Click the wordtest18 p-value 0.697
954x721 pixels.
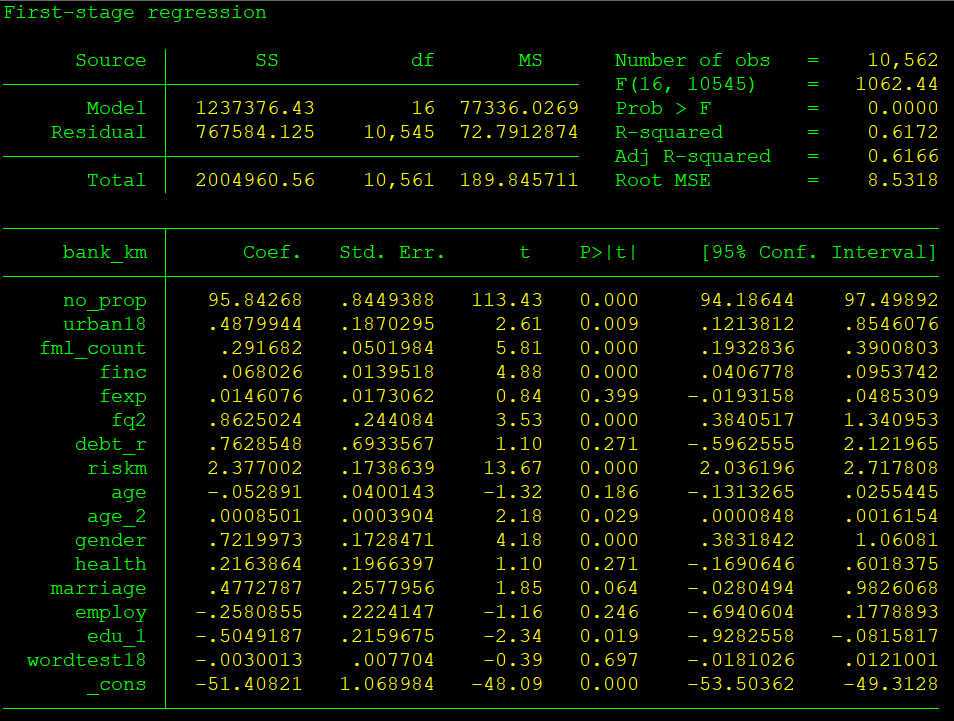click(608, 660)
